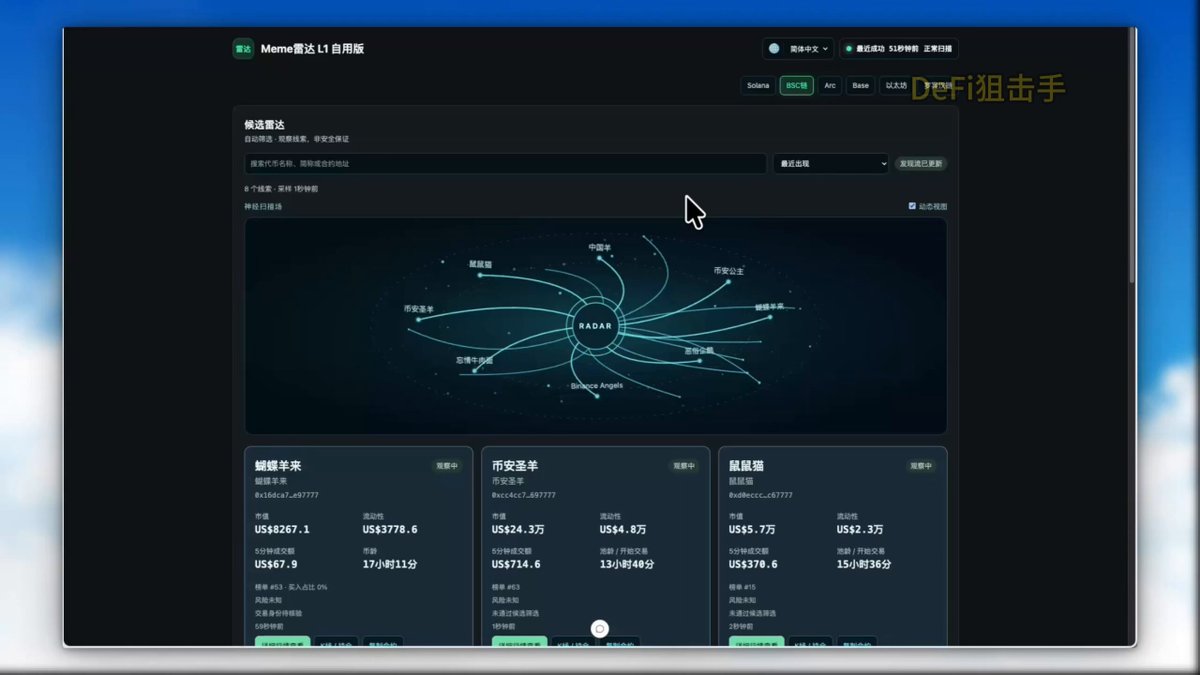1200x675 pixels.
Task: Switch to the Base chain tab
Action: 860,86
